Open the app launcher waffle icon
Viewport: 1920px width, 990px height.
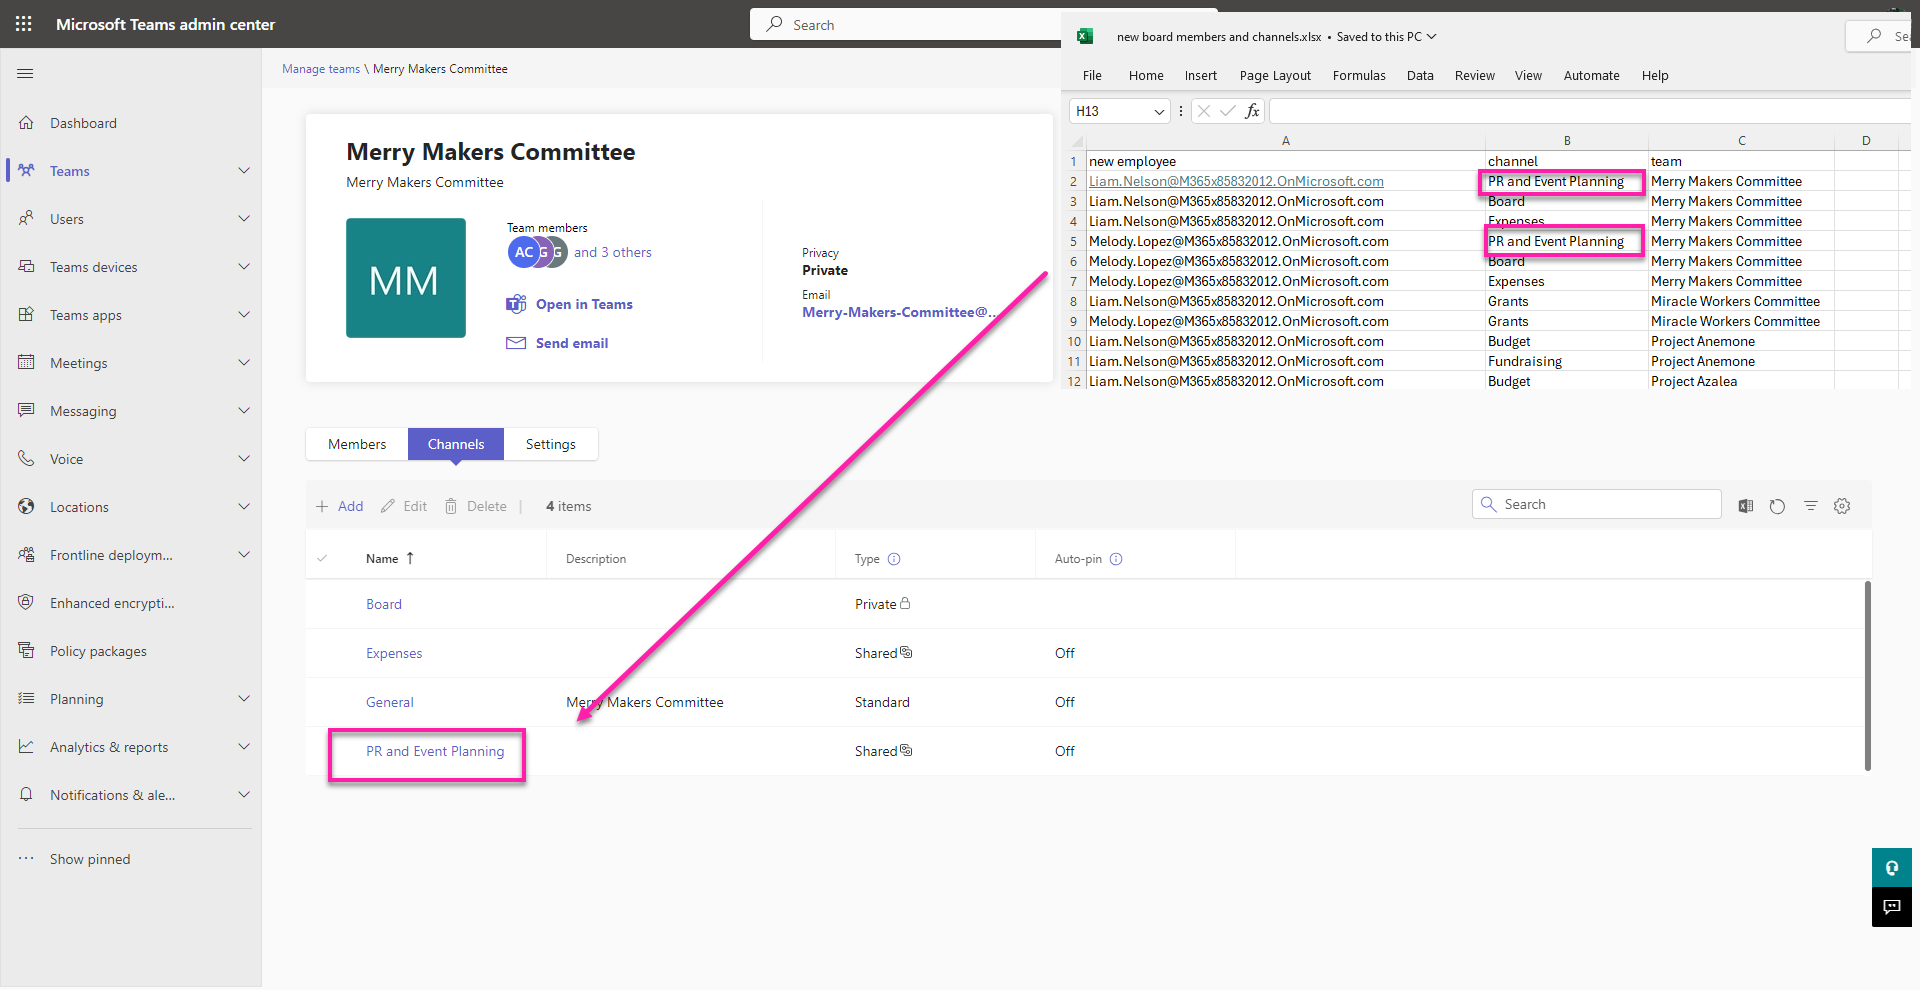pos(24,24)
